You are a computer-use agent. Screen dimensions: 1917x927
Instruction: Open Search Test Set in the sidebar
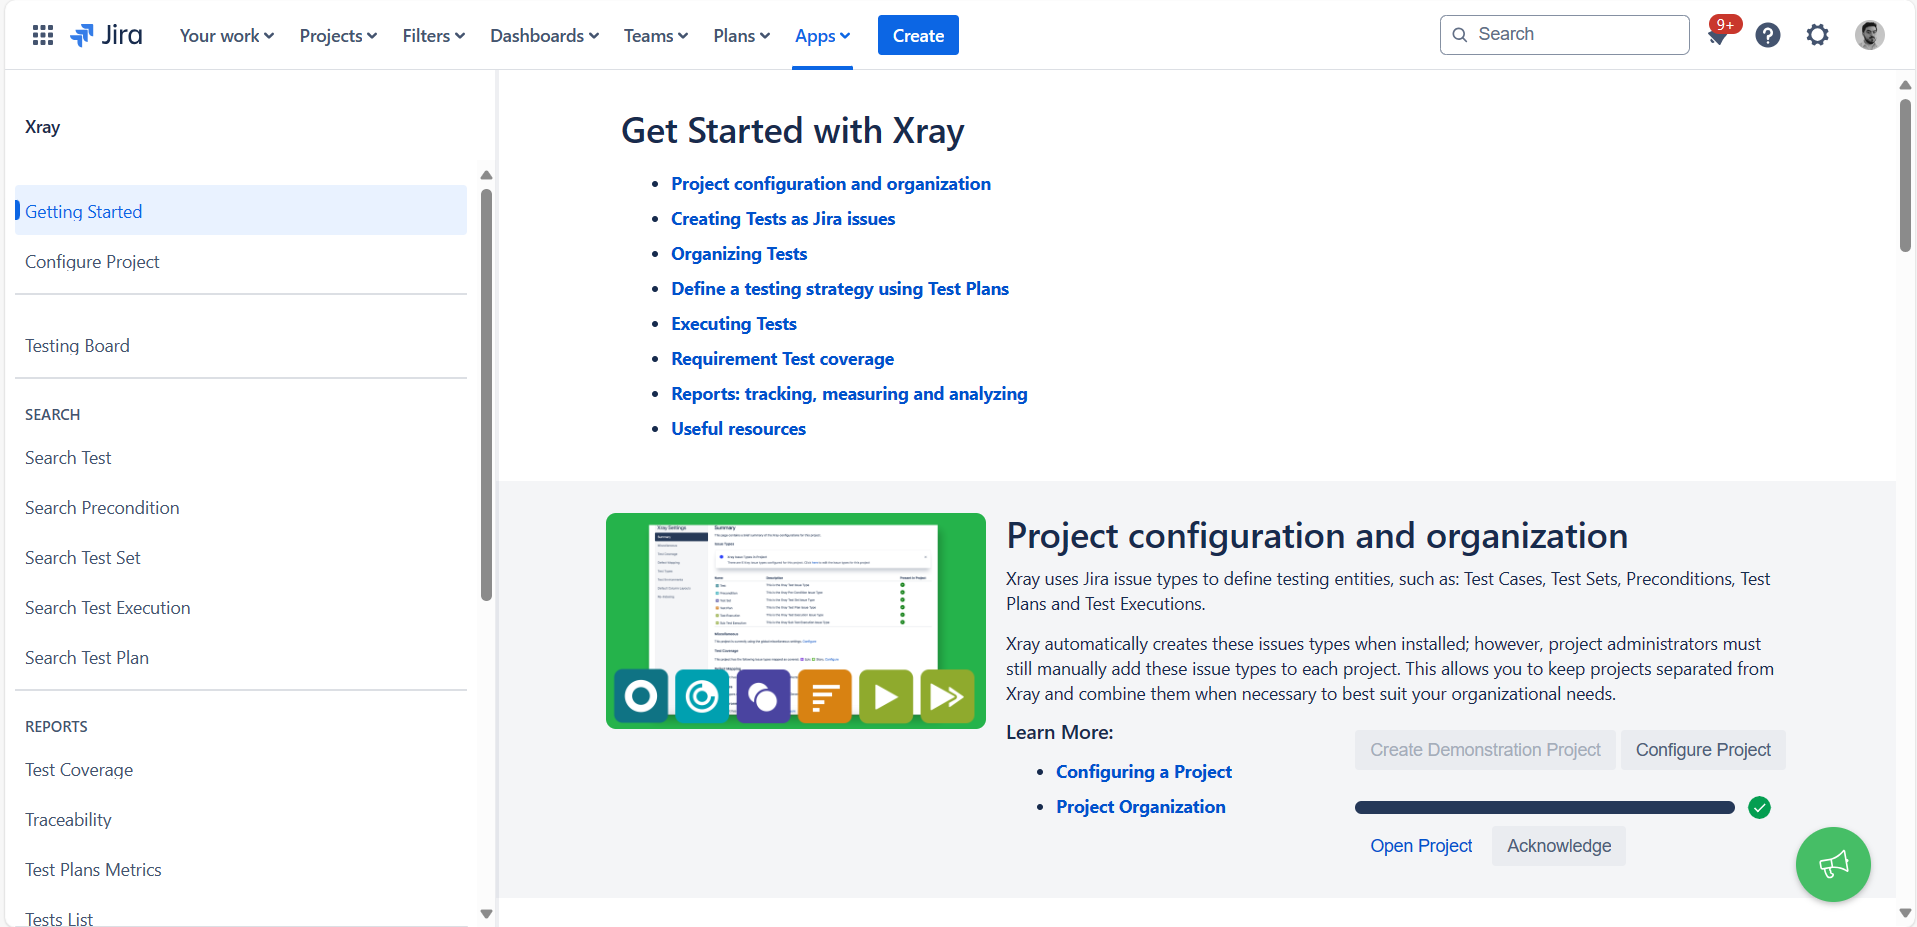pos(241,558)
